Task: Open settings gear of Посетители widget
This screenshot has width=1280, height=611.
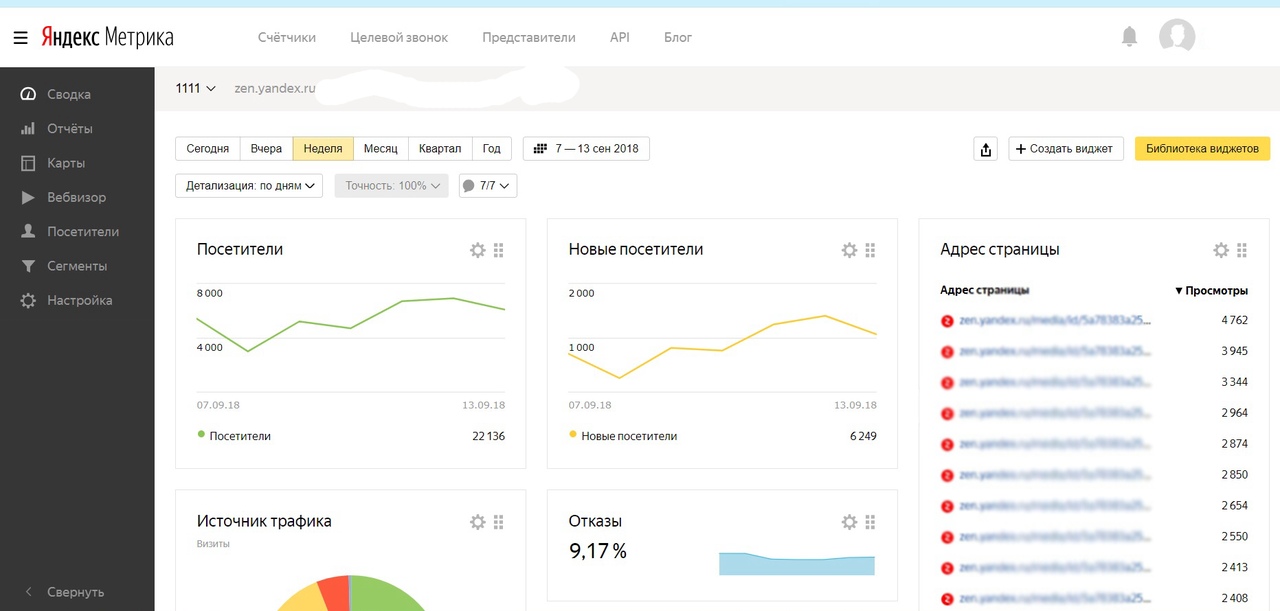Action: [x=478, y=250]
